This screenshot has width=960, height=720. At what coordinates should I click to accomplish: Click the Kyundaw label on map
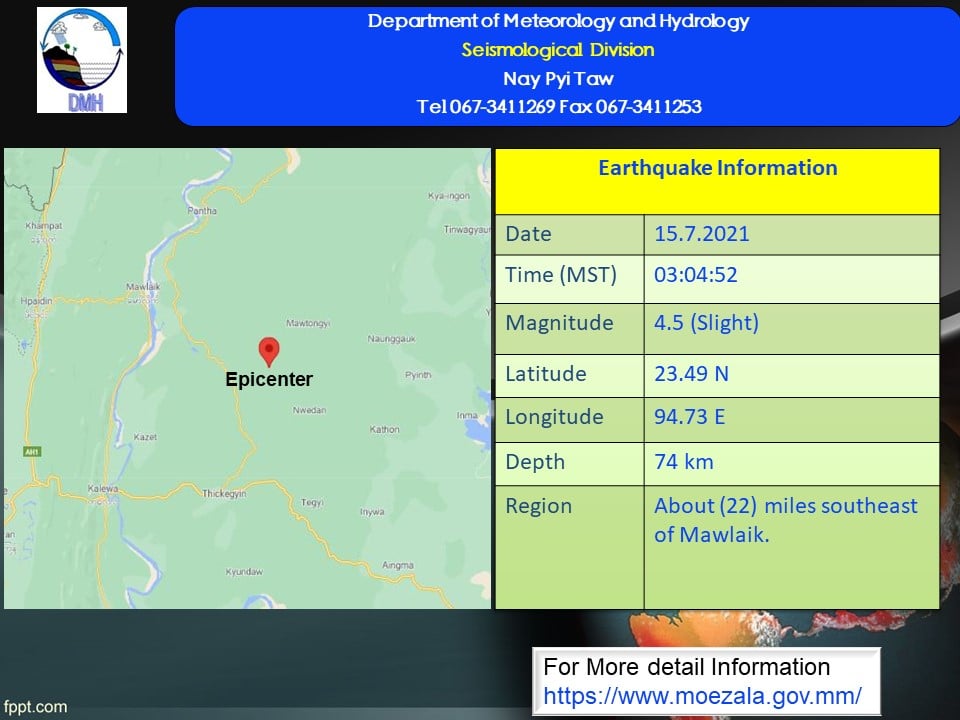[x=244, y=572]
